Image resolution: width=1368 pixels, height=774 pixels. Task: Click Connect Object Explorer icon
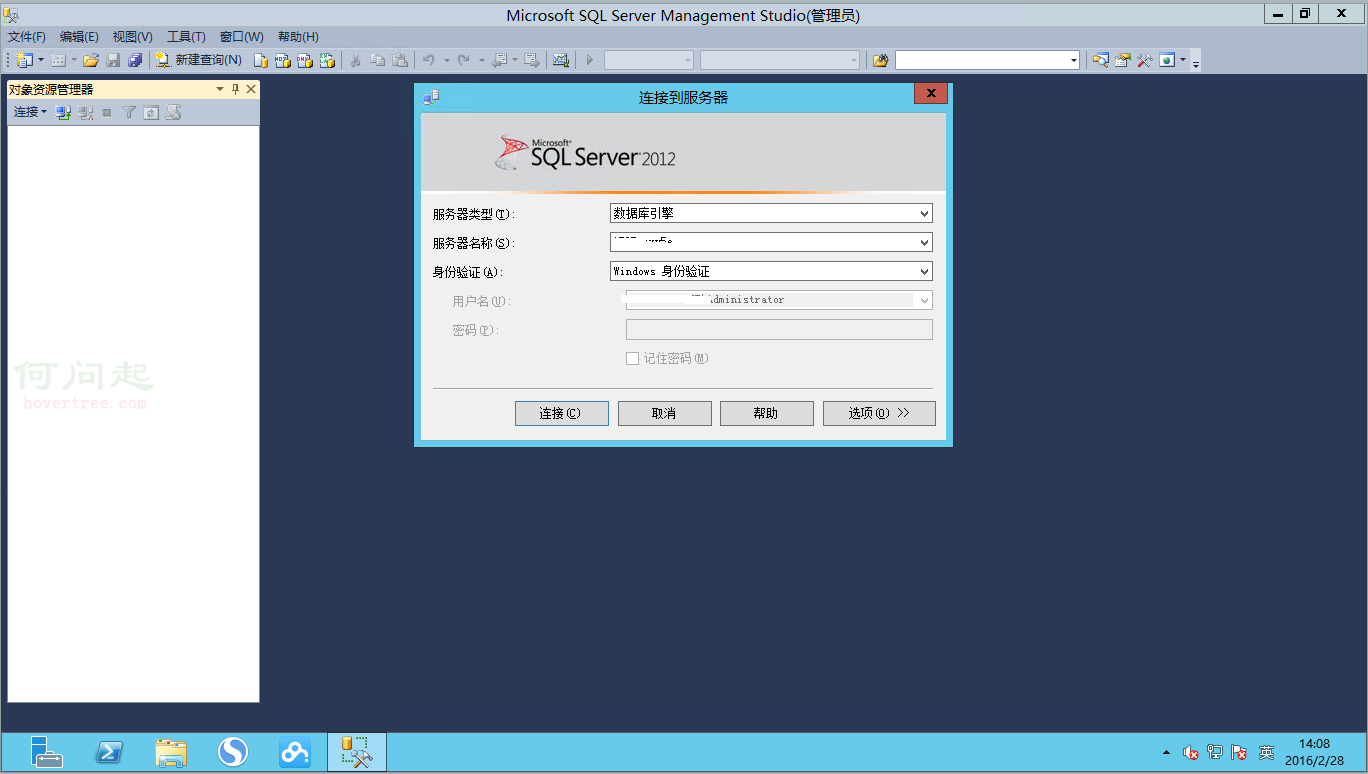63,113
